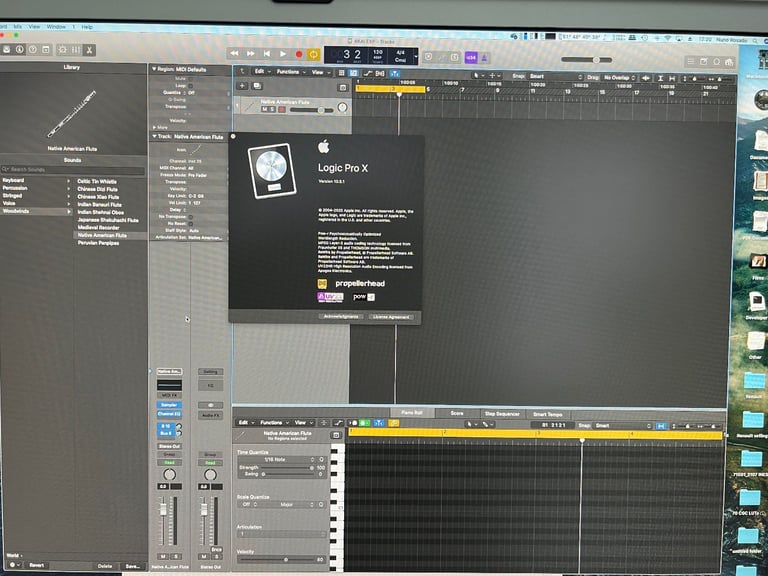Click the Search Sounds field in Library
Image resolution: width=768 pixels, height=576 pixels.
click(x=72, y=169)
